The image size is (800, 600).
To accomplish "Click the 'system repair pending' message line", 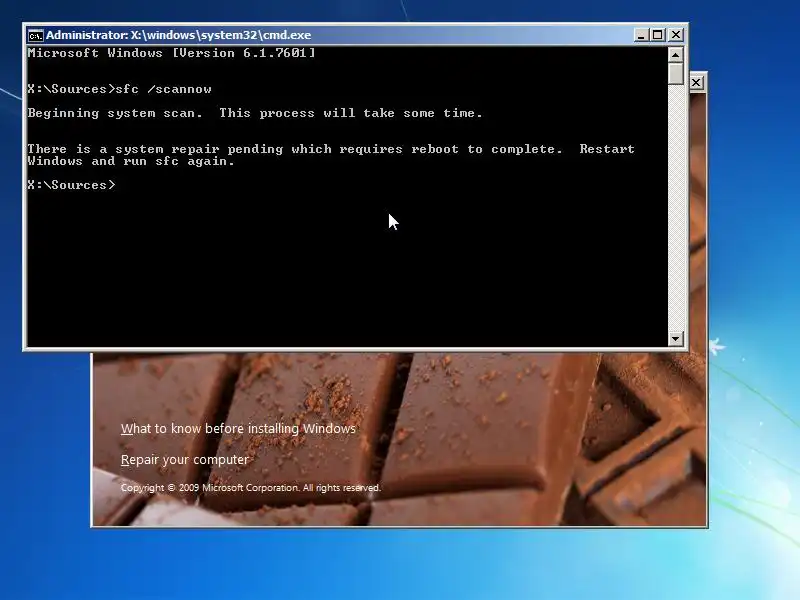I will (x=331, y=149).
